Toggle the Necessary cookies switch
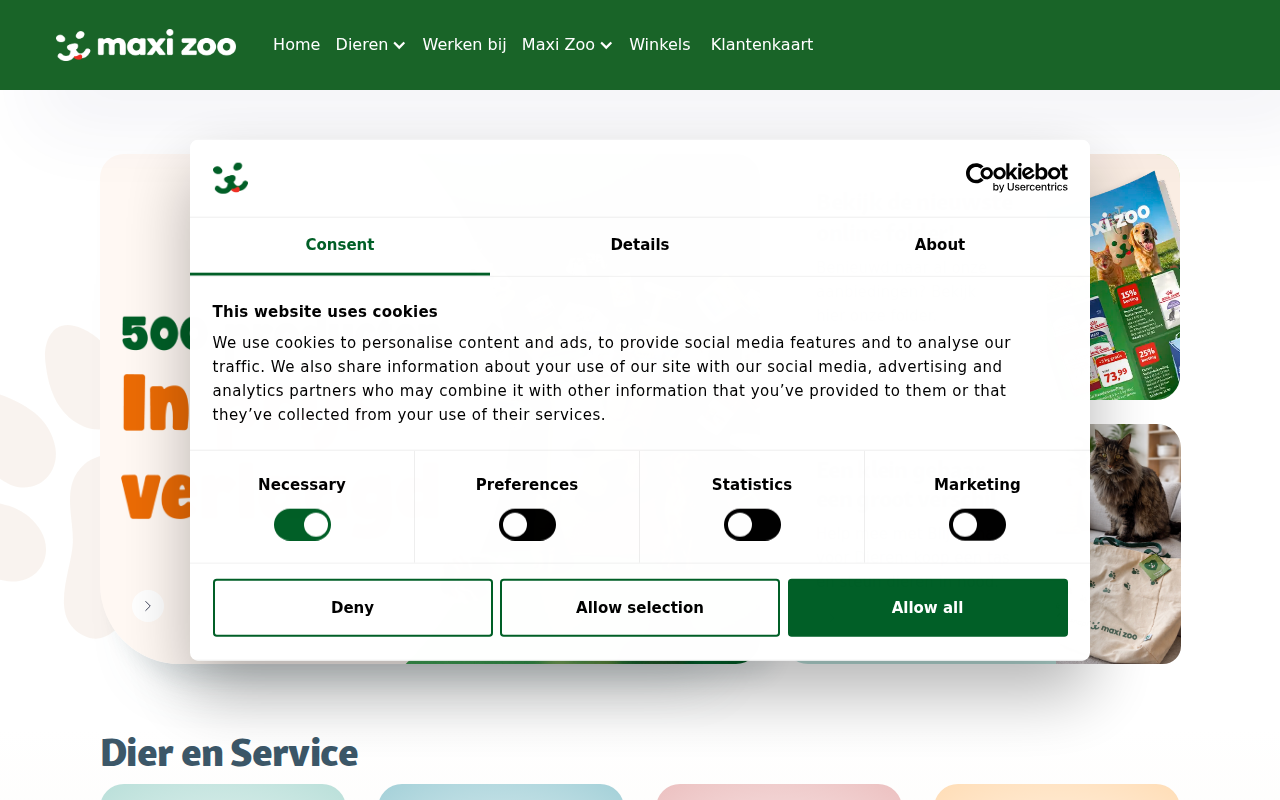This screenshot has height=800, width=1280. (302, 525)
